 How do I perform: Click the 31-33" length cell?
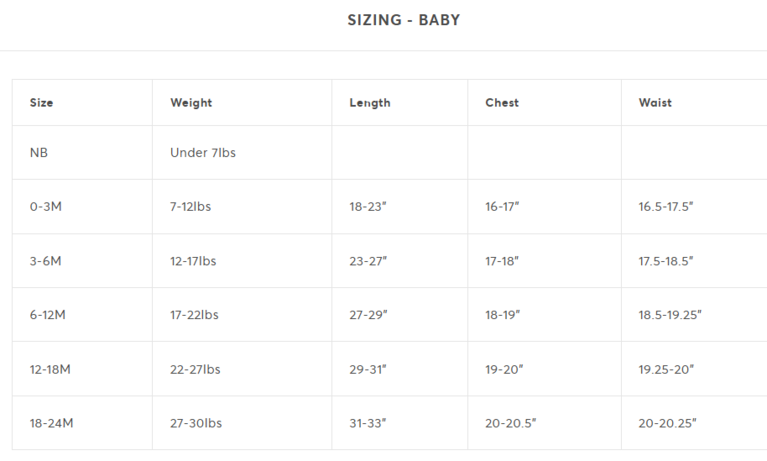[368, 423]
